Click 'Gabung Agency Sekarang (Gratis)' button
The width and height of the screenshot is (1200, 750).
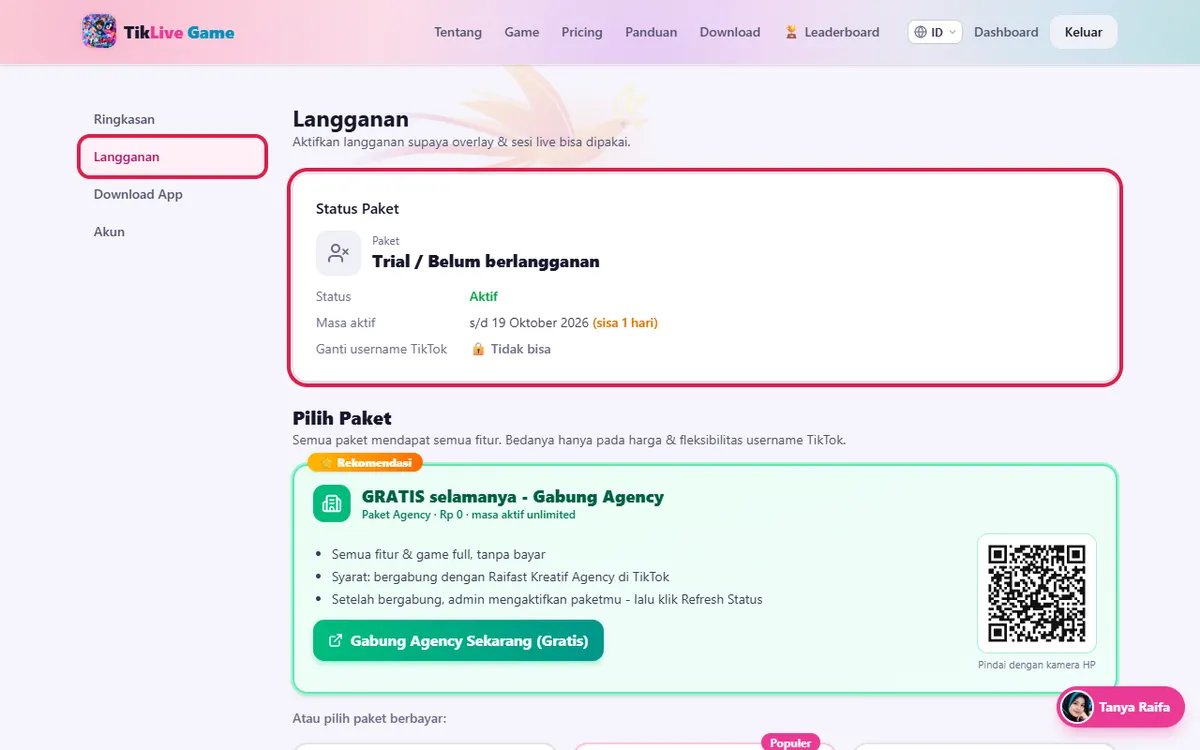(x=458, y=641)
